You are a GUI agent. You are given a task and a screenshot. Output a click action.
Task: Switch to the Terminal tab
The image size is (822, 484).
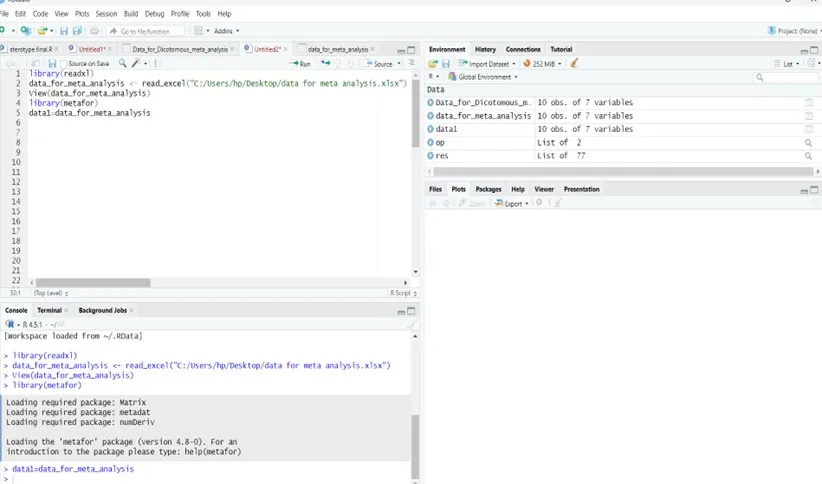tap(49, 310)
